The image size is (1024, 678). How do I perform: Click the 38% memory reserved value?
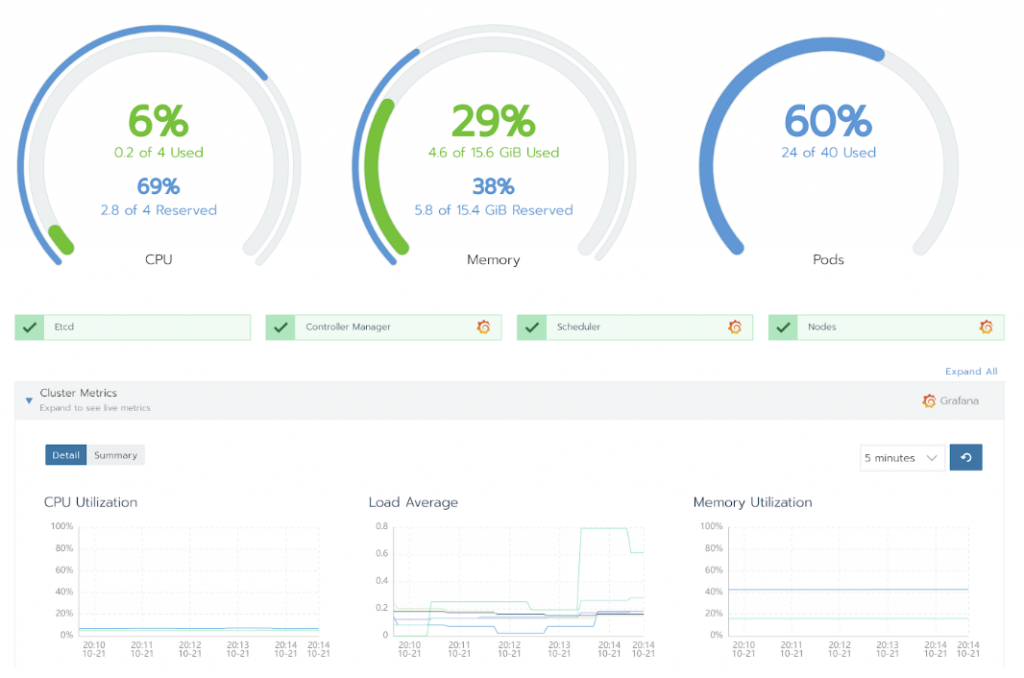(494, 186)
